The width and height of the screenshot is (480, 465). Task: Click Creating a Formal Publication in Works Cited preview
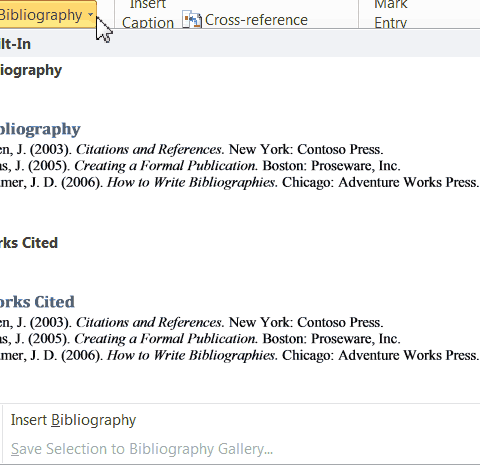click(x=165, y=339)
